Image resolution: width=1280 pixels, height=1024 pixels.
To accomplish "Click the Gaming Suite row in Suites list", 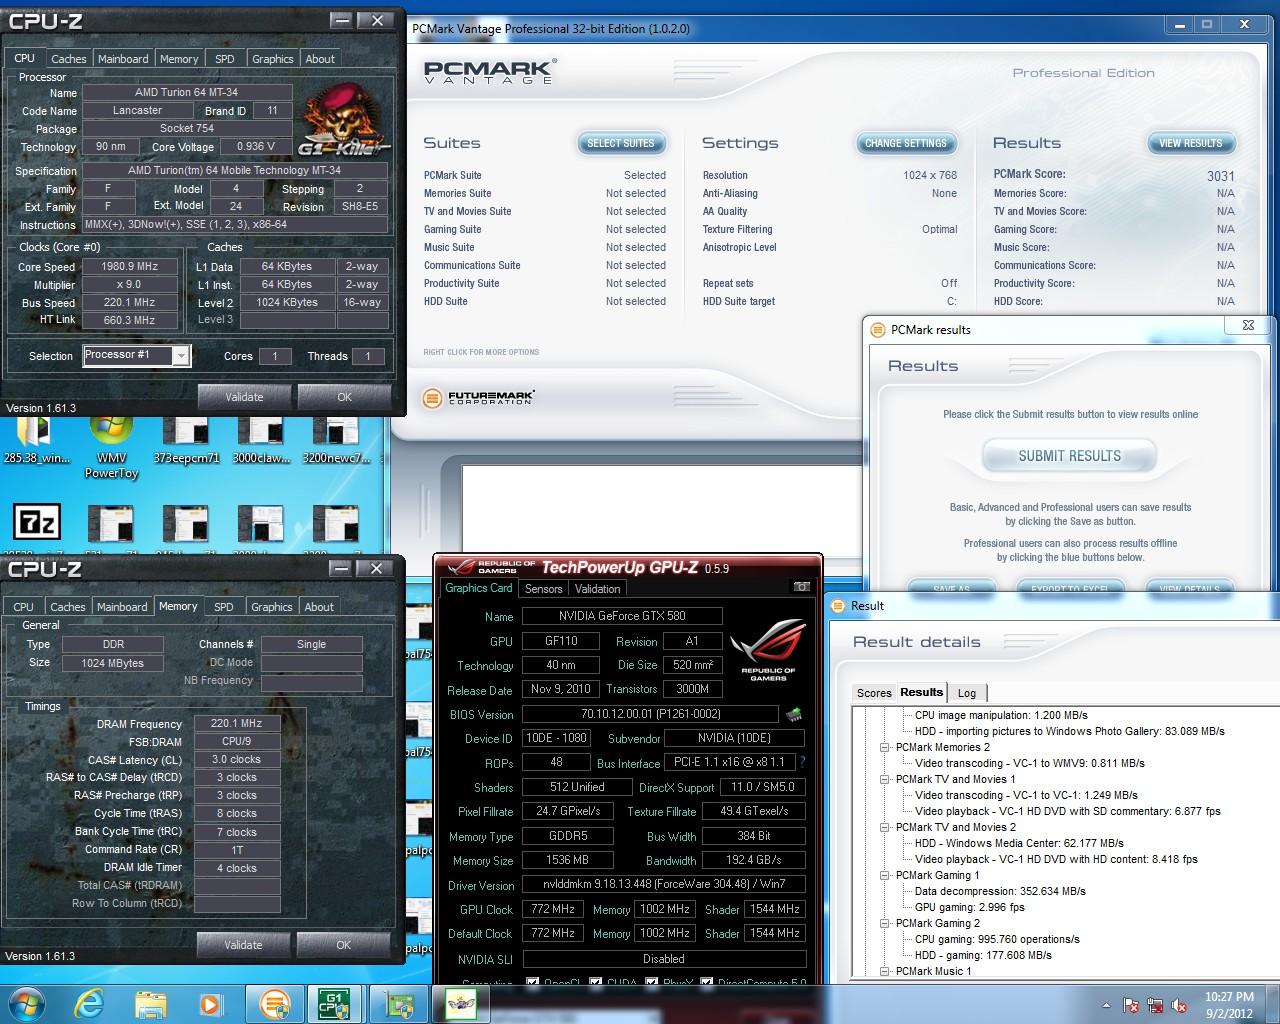I will point(544,229).
